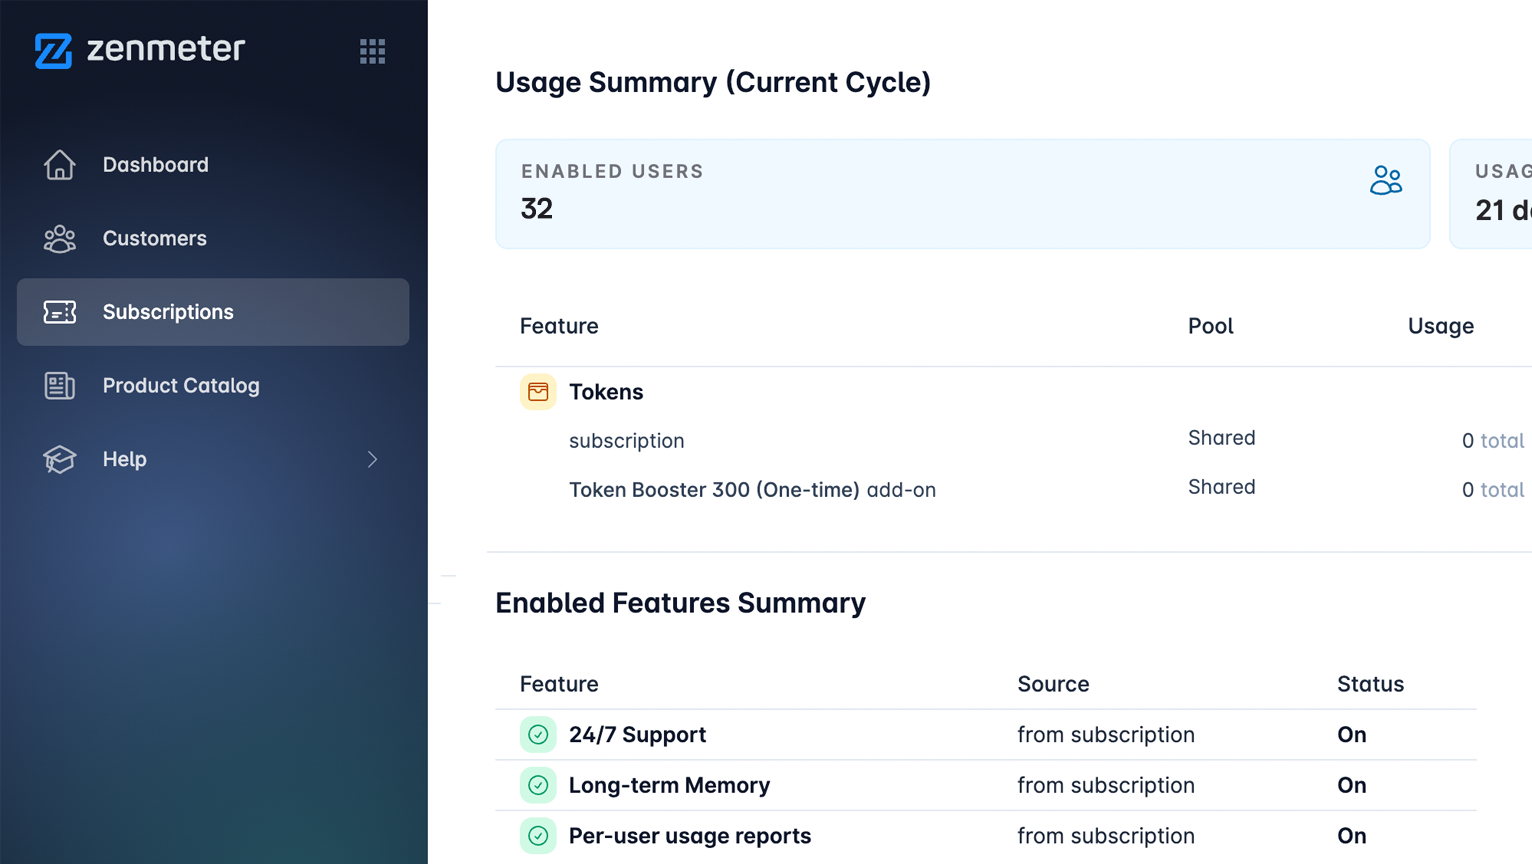Click On status for Long-term Memory
The image size is (1532, 864).
click(1352, 785)
